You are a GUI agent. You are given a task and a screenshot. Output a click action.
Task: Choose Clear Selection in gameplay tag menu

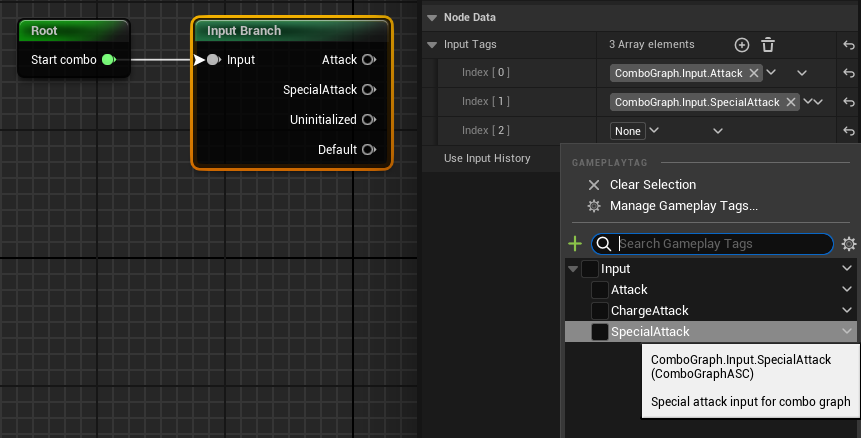tap(652, 185)
